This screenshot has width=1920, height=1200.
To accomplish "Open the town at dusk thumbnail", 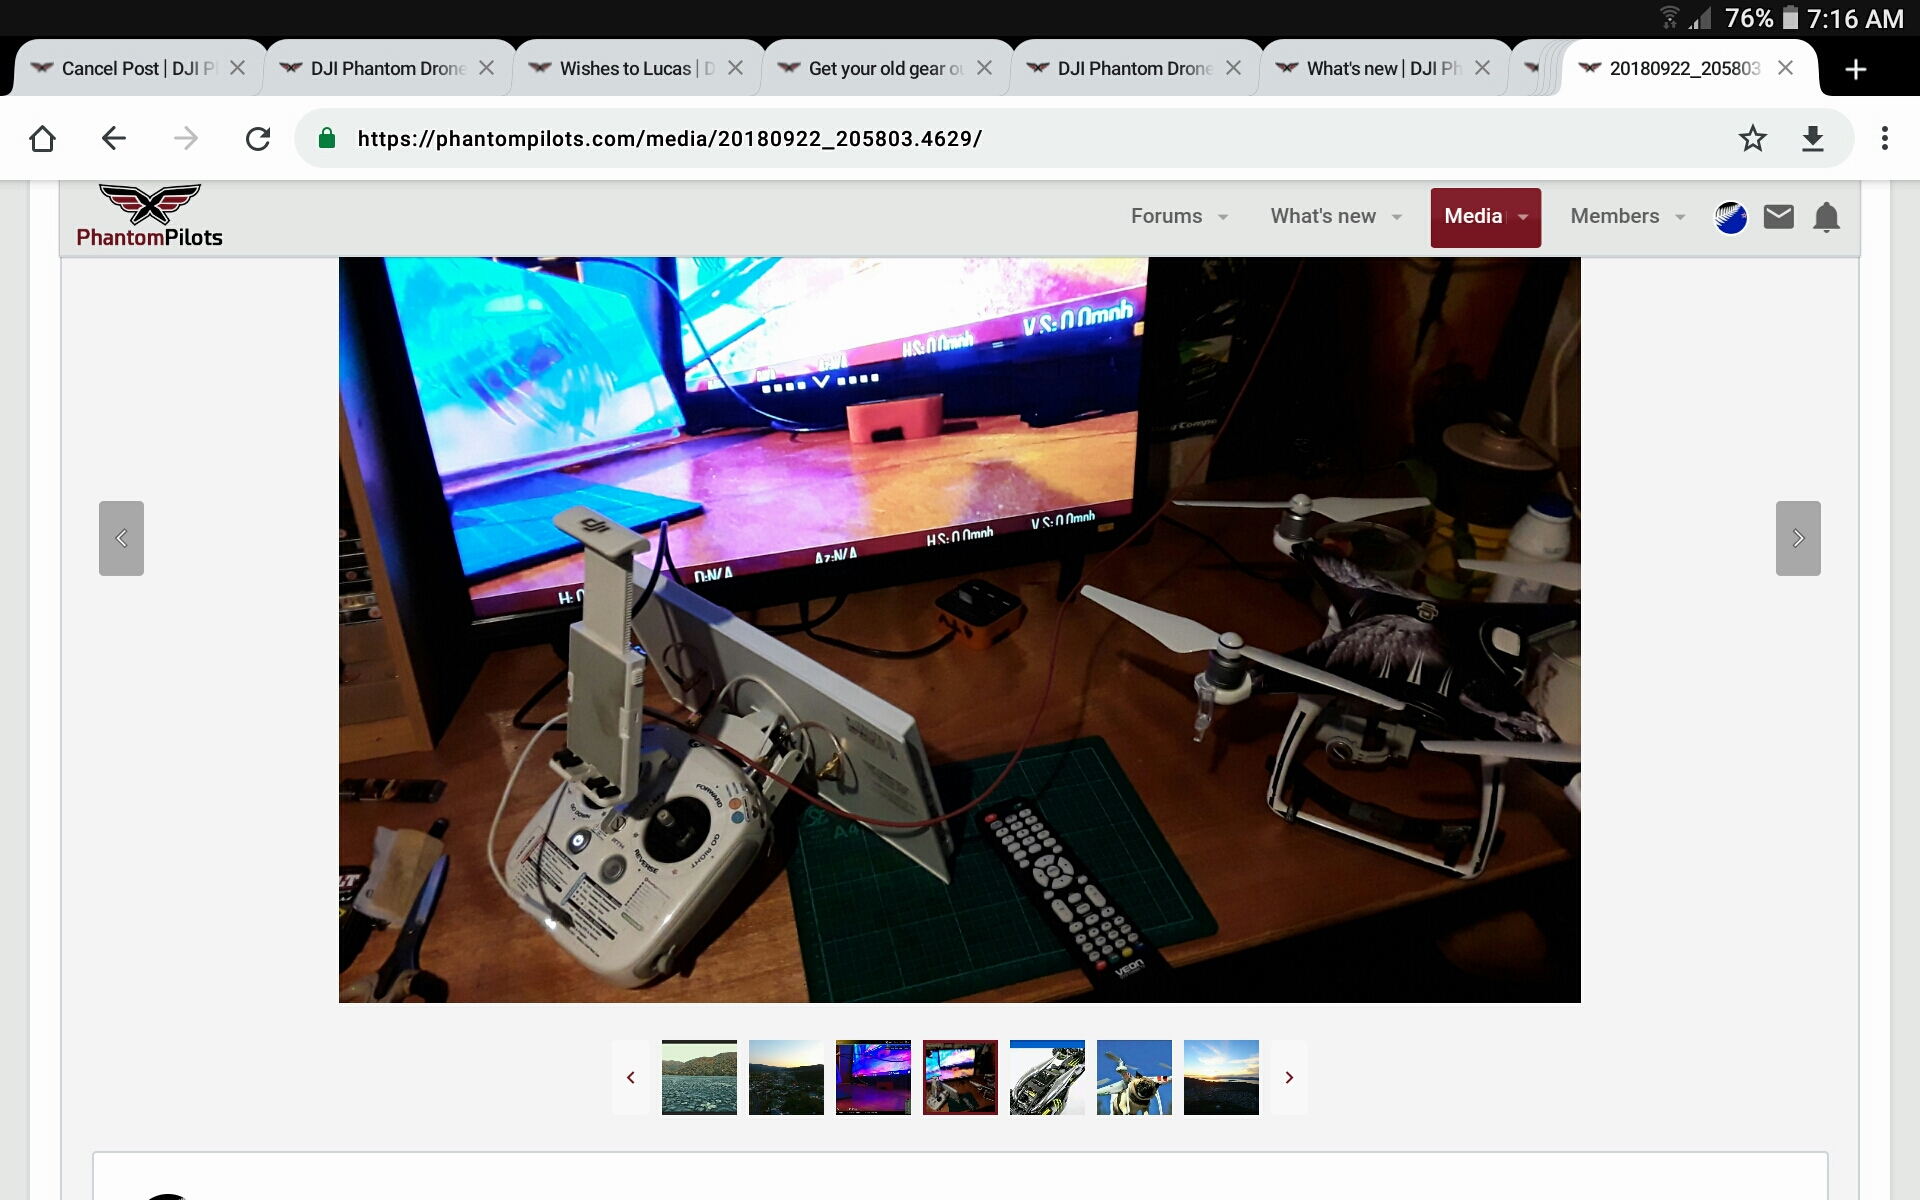I will (x=786, y=1077).
